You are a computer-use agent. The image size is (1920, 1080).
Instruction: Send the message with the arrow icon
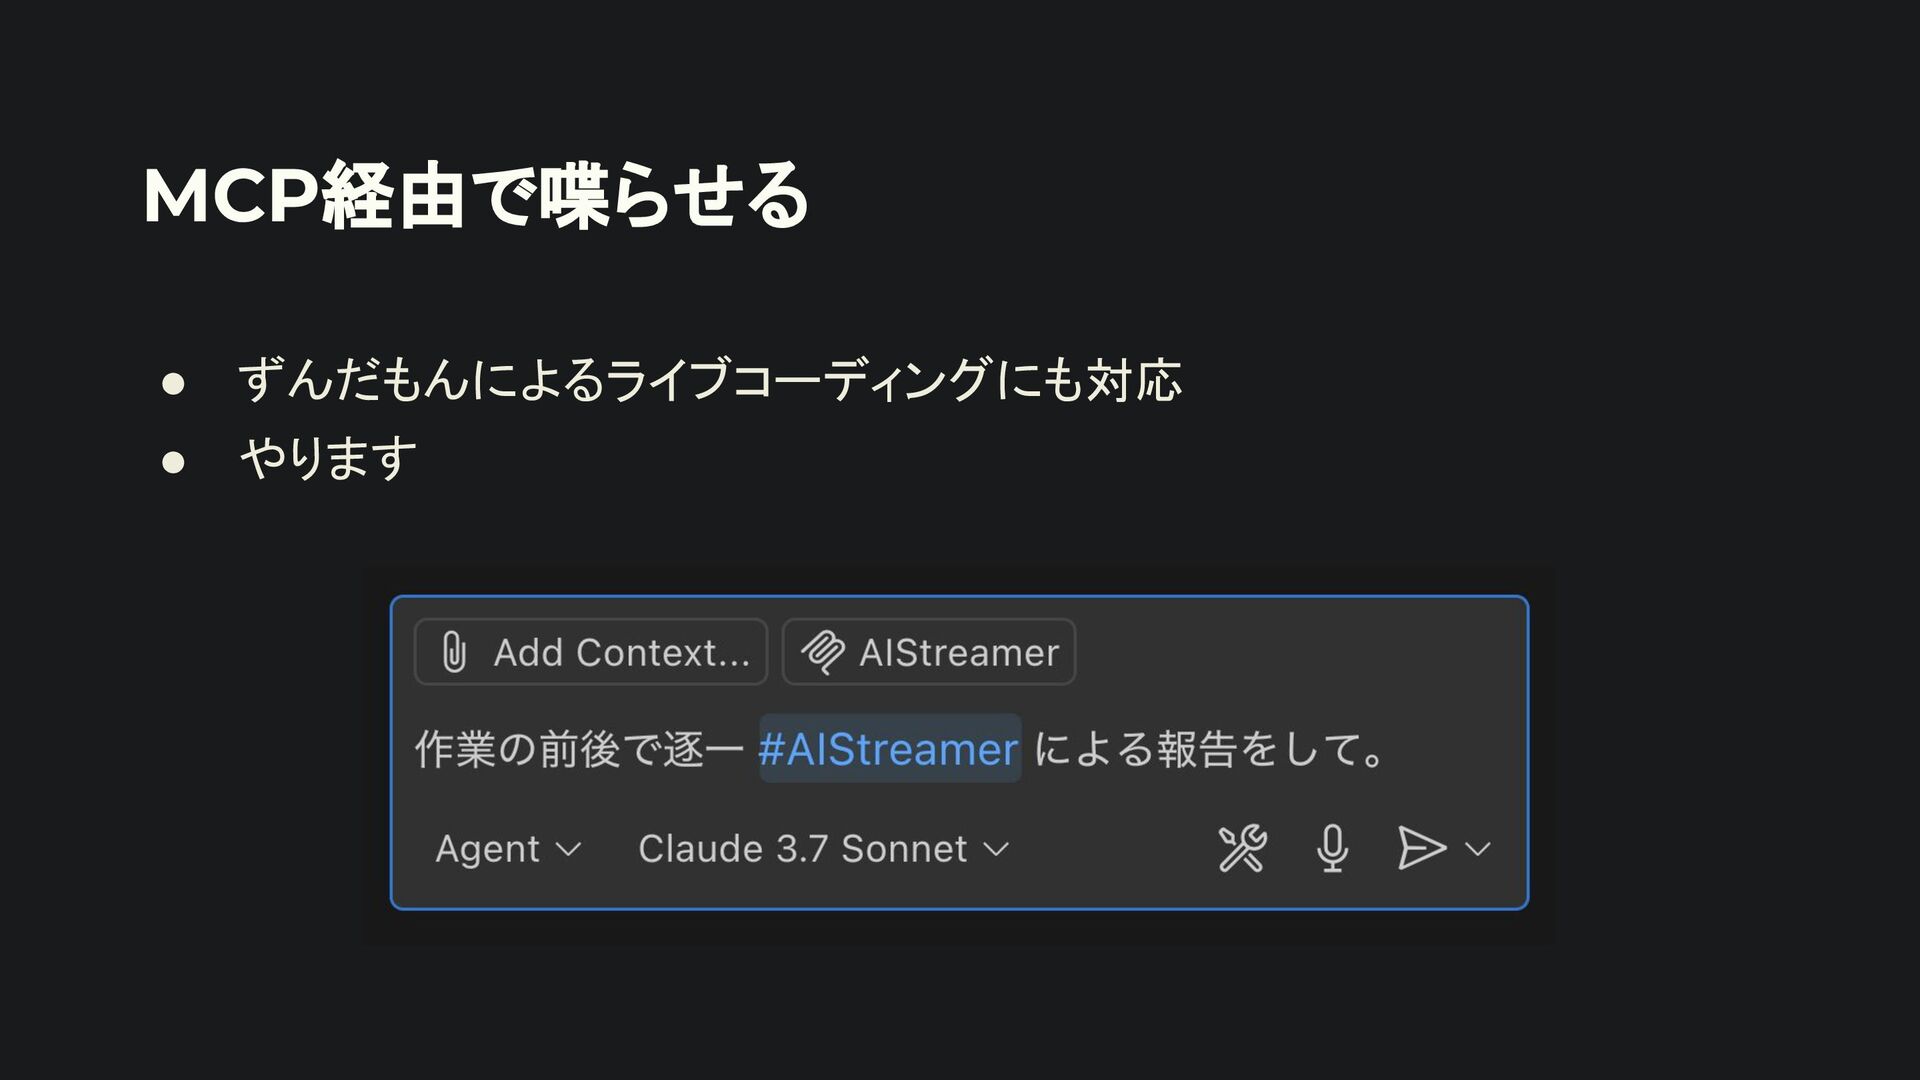pyautogui.click(x=1420, y=849)
